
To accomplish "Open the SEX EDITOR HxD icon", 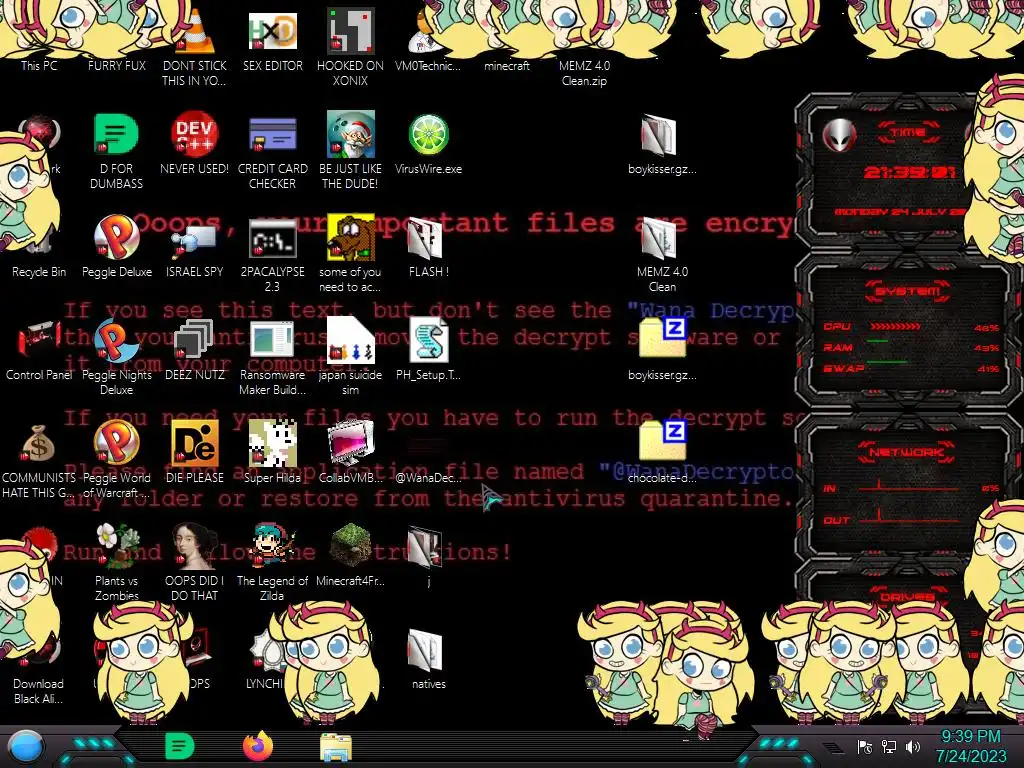I will click(x=273, y=31).
